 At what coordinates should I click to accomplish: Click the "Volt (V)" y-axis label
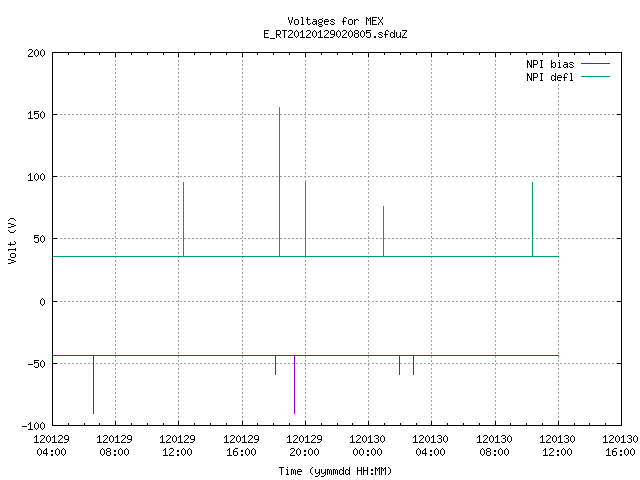(x=12, y=240)
